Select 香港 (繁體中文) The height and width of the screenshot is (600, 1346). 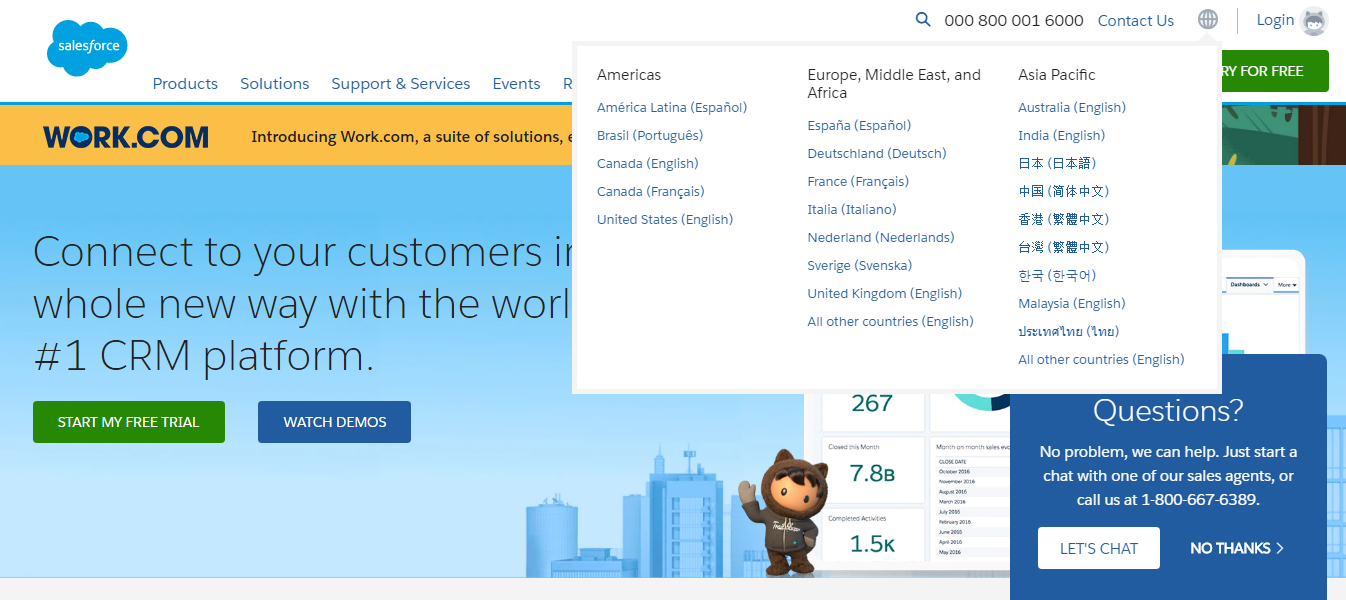[1064, 219]
